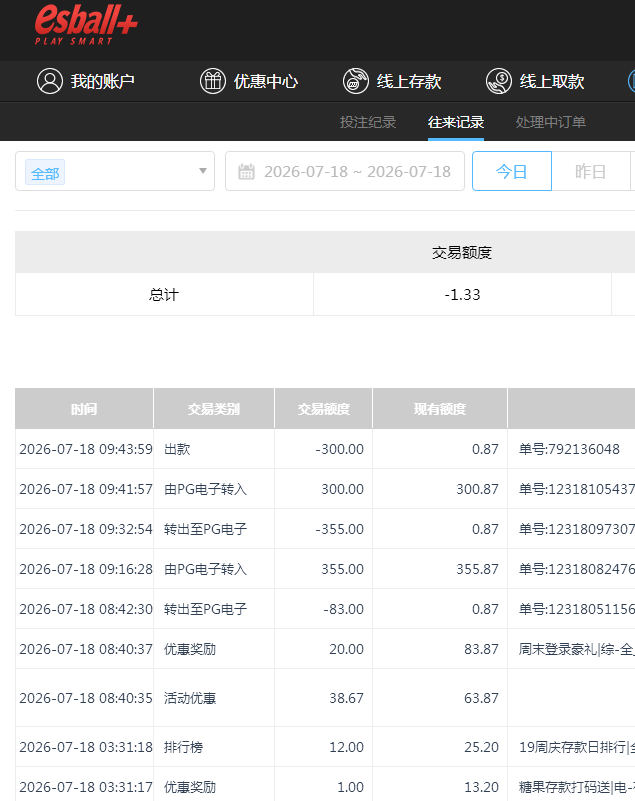Click order number 单号:12318105437
Viewport: 635px width, 801px height.
pyautogui.click(x=577, y=489)
